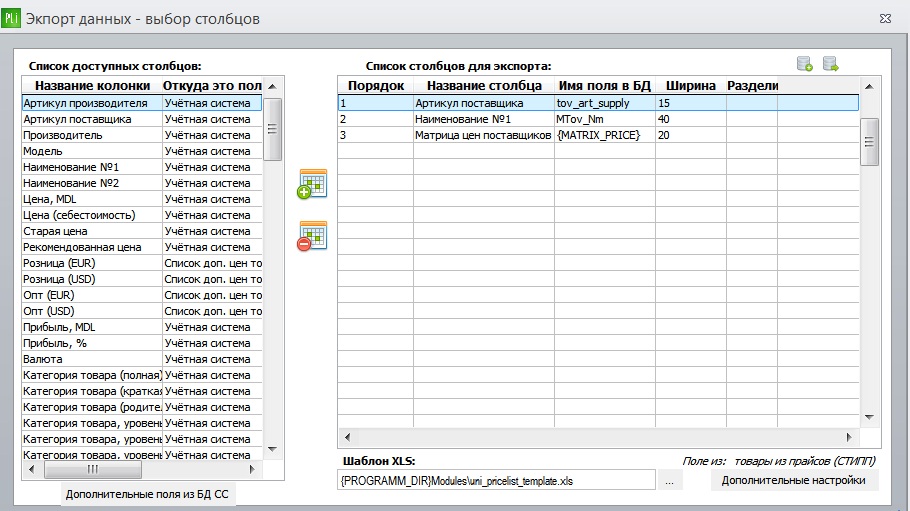Select the 'Производитель' row
The height and width of the screenshot is (511, 910).
coord(142,135)
